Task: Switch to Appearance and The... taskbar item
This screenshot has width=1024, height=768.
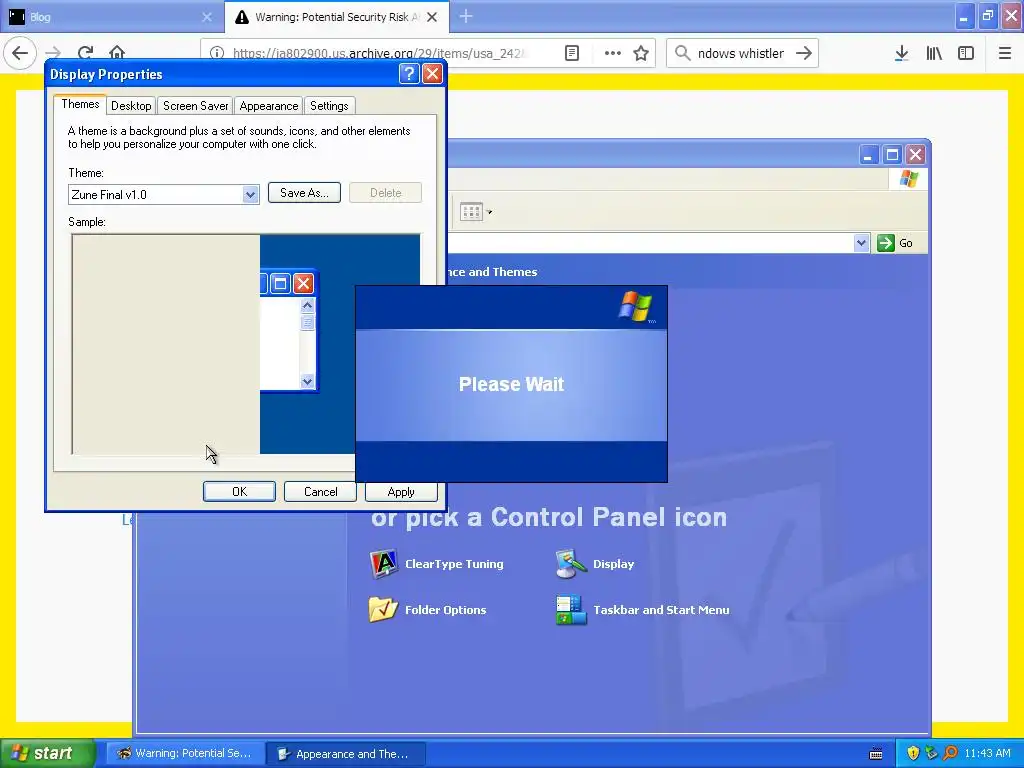Action: pyautogui.click(x=346, y=754)
